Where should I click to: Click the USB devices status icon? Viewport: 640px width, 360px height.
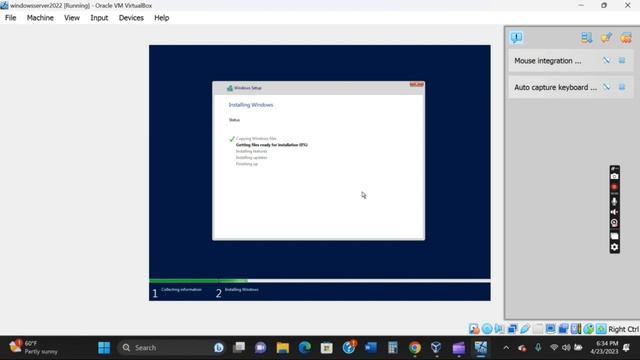(525, 329)
